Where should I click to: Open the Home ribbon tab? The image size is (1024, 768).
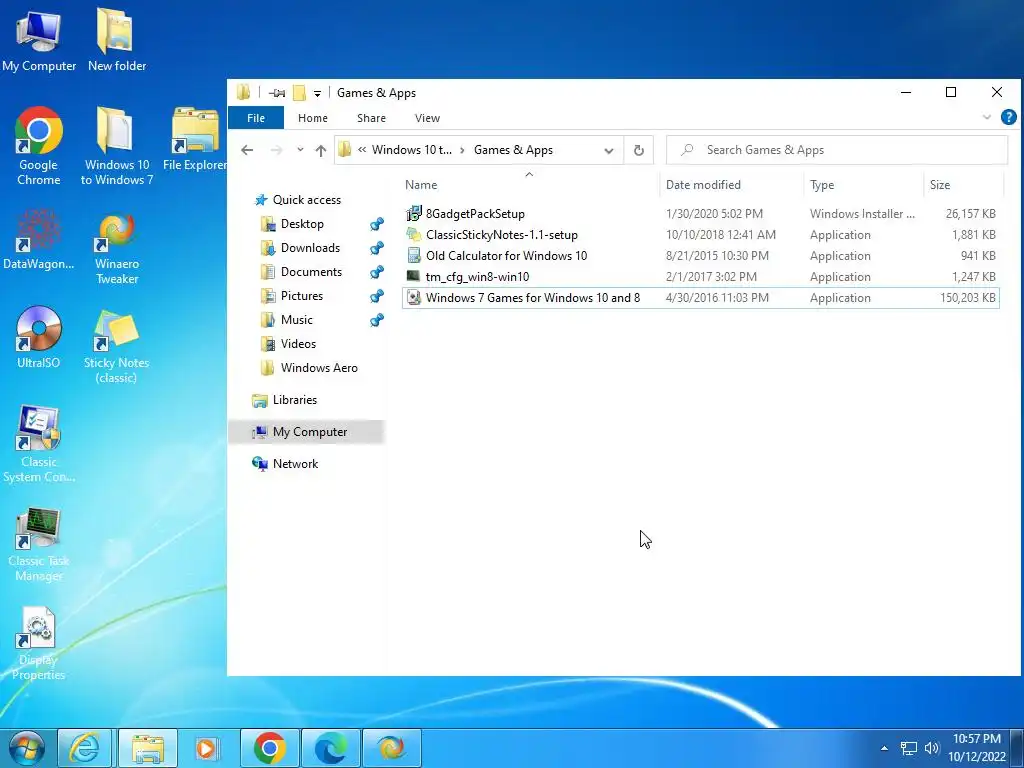(313, 118)
